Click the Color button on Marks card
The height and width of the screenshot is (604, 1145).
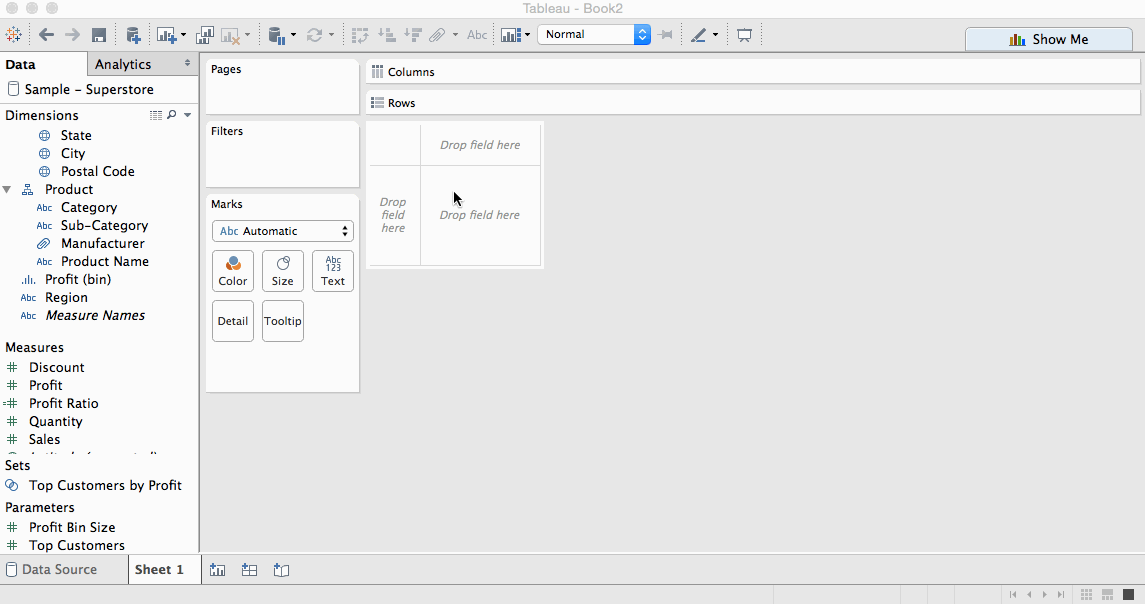(233, 271)
